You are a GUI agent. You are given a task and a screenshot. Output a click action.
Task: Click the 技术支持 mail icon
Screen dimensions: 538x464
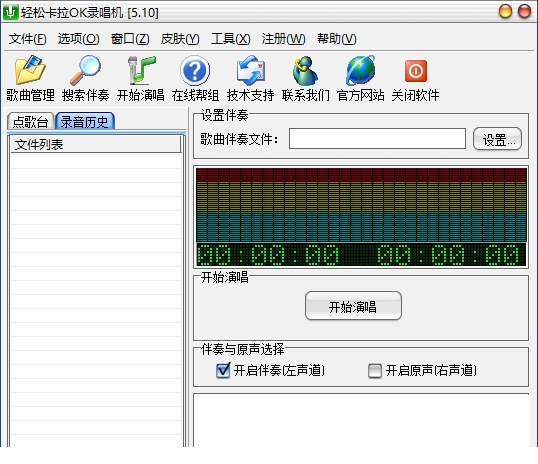[x=250, y=70]
